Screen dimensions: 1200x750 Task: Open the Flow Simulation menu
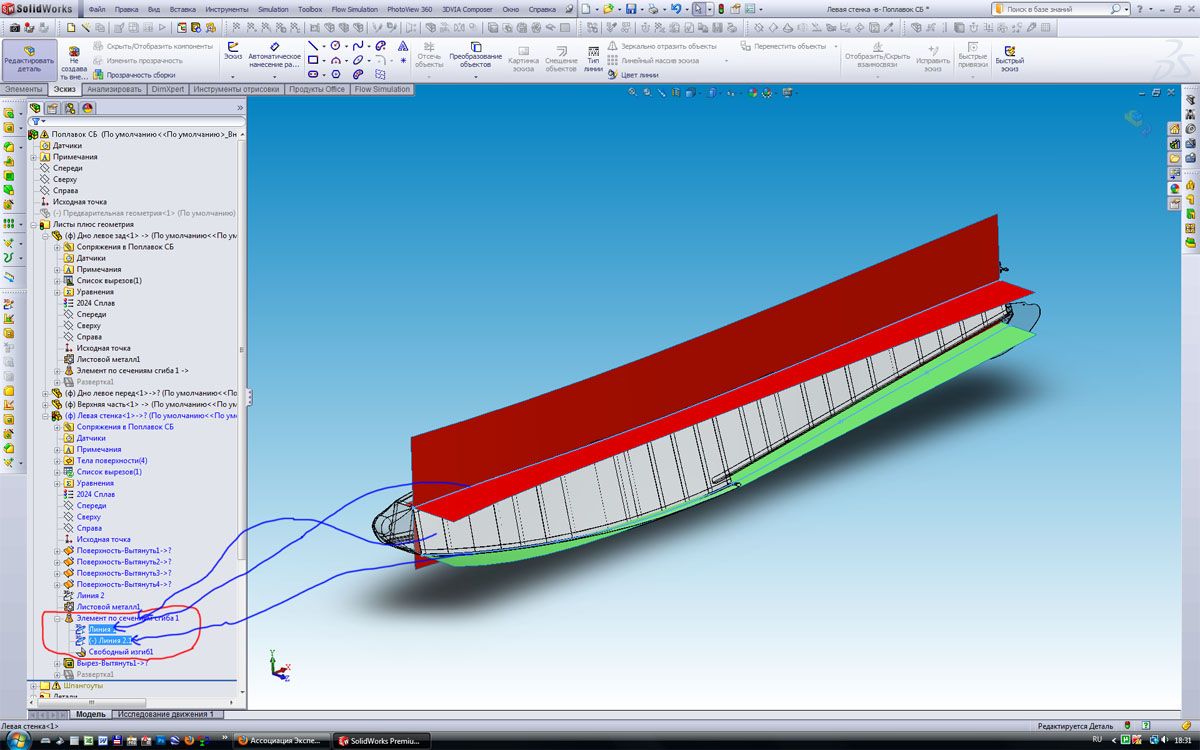tap(355, 9)
